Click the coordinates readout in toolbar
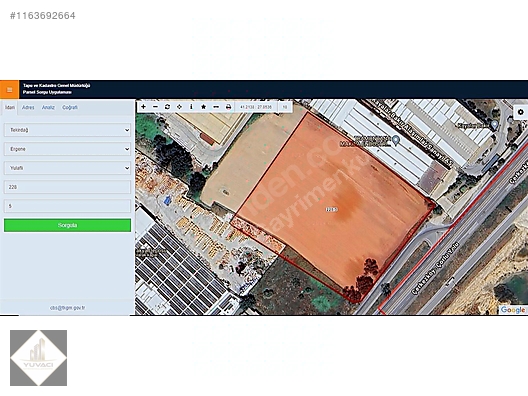This screenshot has height=396, width=528. [256, 107]
